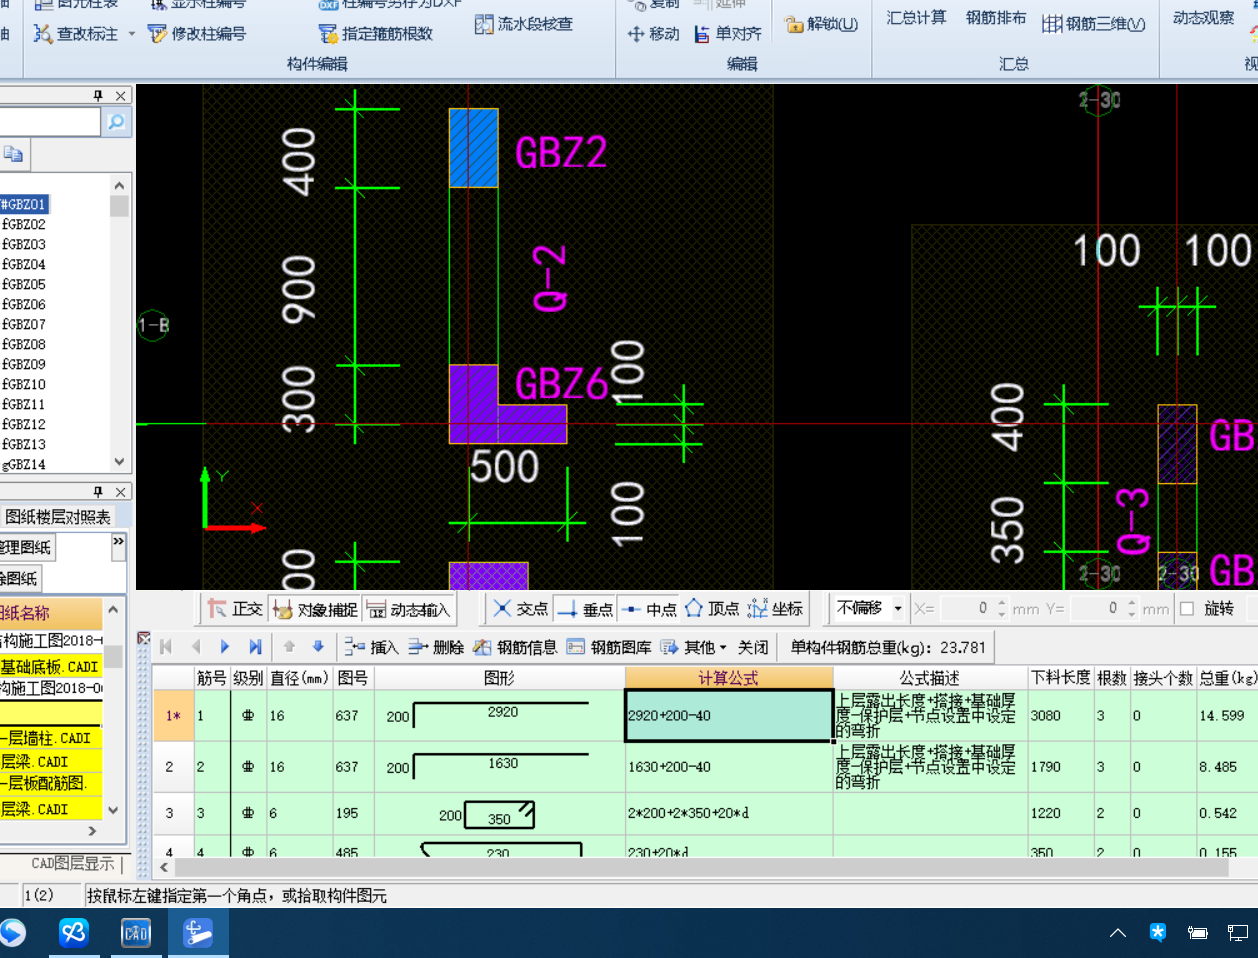Viewport: 1258px width, 958px height.
Task: Click the component search input field
Action: [50, 122]
